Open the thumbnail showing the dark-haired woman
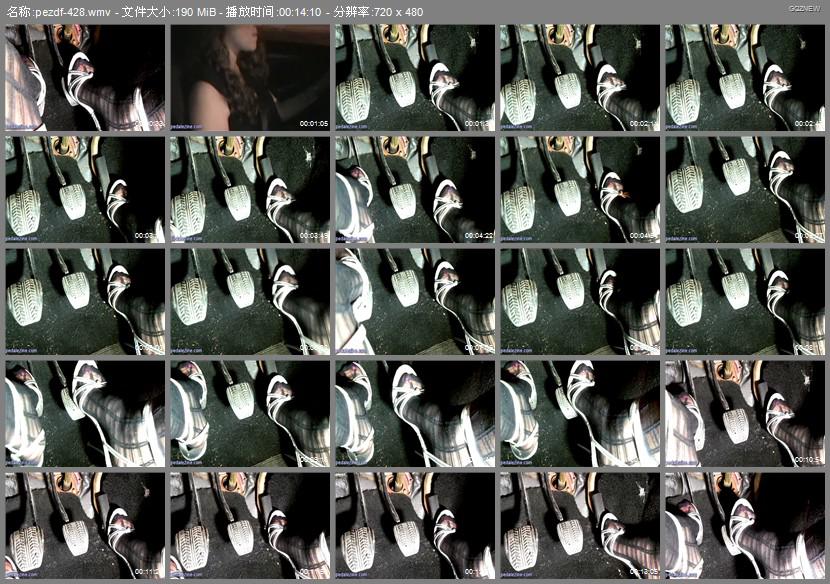The width and height of the screenshot is (830, 584). pos(249,78)
